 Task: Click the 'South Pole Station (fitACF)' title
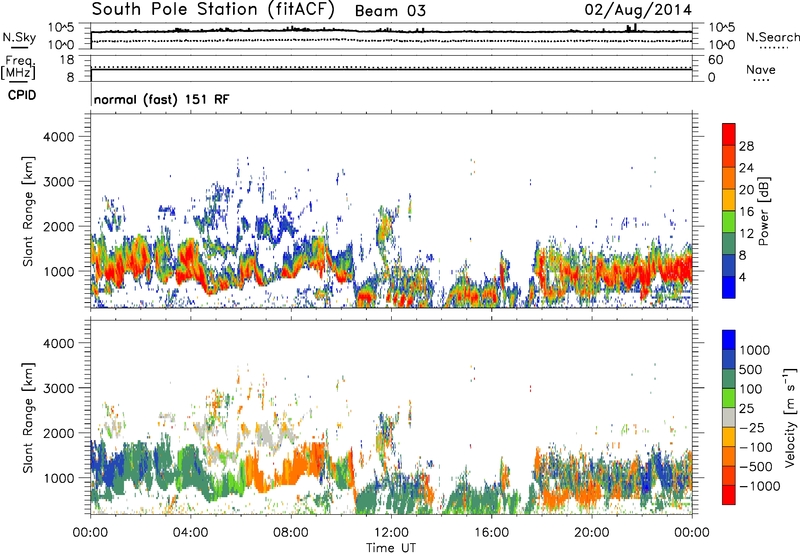(x=213, y=10)
